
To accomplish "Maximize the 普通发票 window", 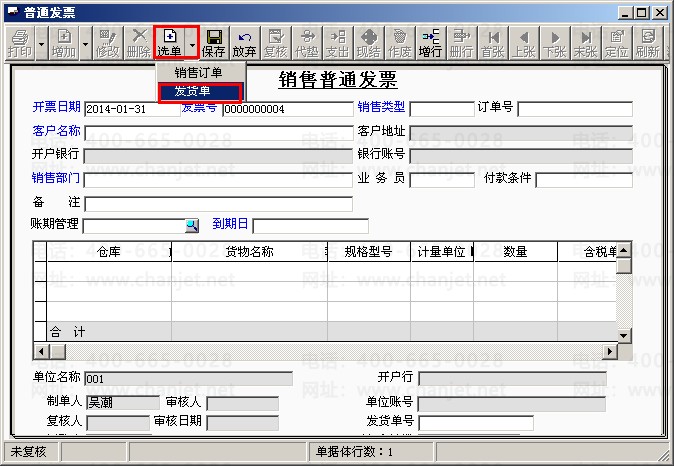I will coord(641,13).
